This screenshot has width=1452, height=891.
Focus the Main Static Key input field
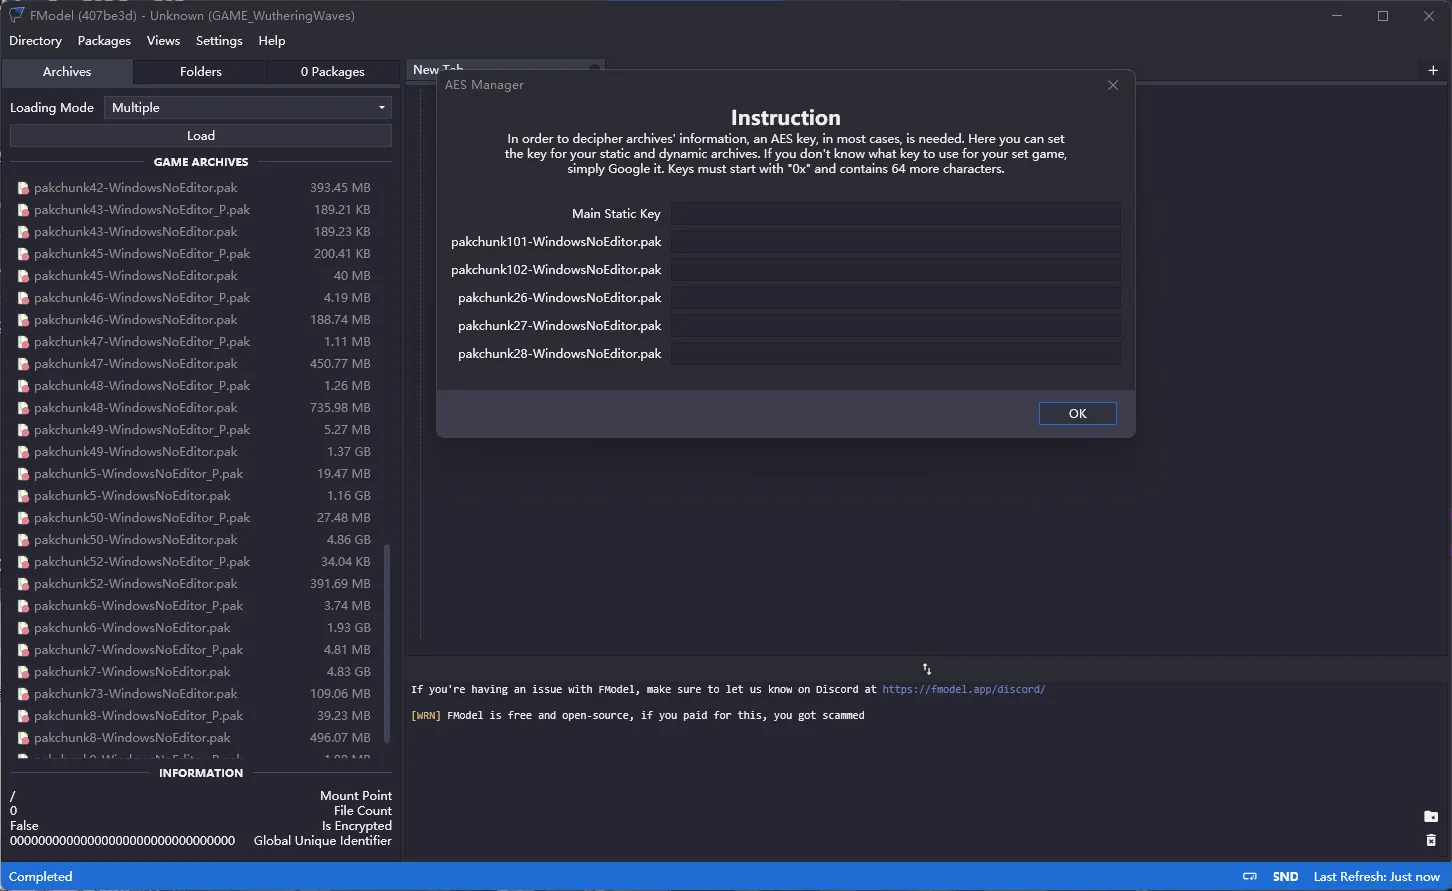click(x=896, y=214)
